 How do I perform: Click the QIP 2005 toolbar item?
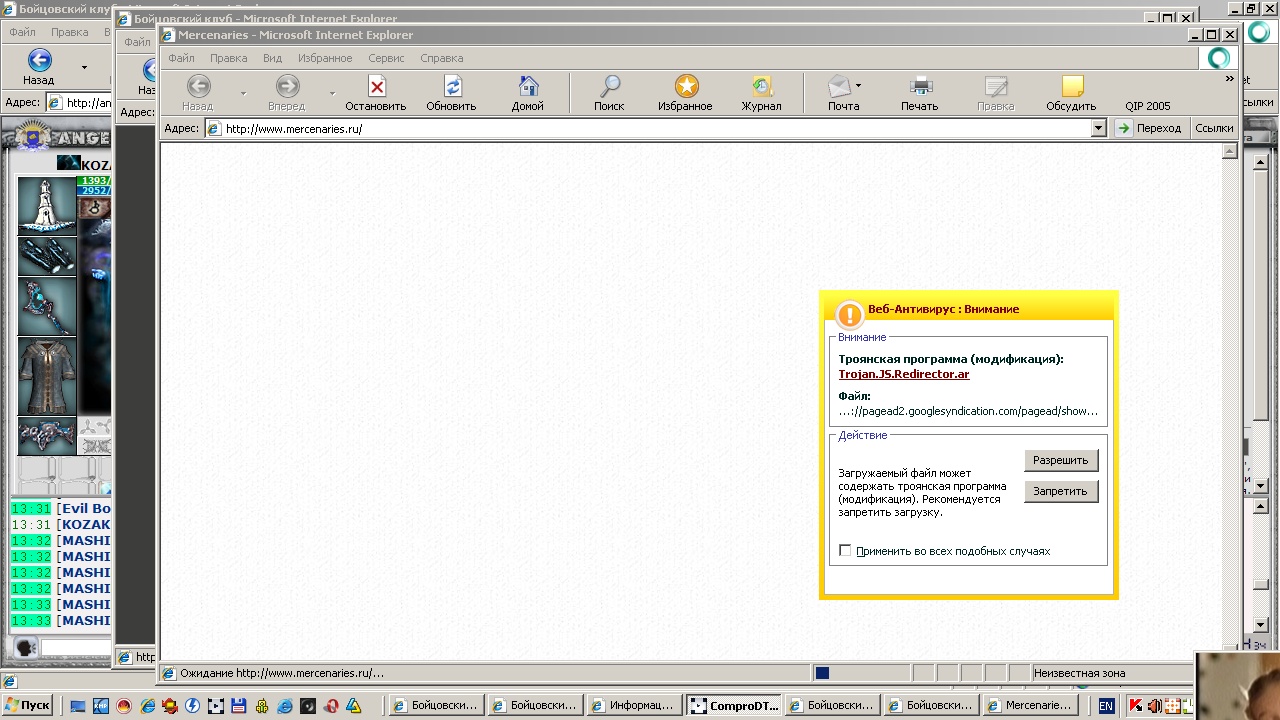coord(1147,105)
